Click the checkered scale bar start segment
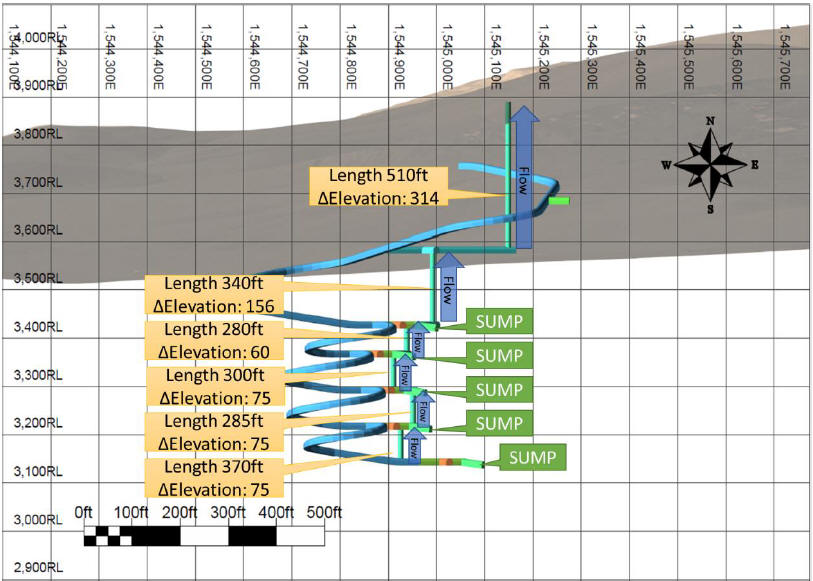Viewport: 813px width, 581px height. 108,536
